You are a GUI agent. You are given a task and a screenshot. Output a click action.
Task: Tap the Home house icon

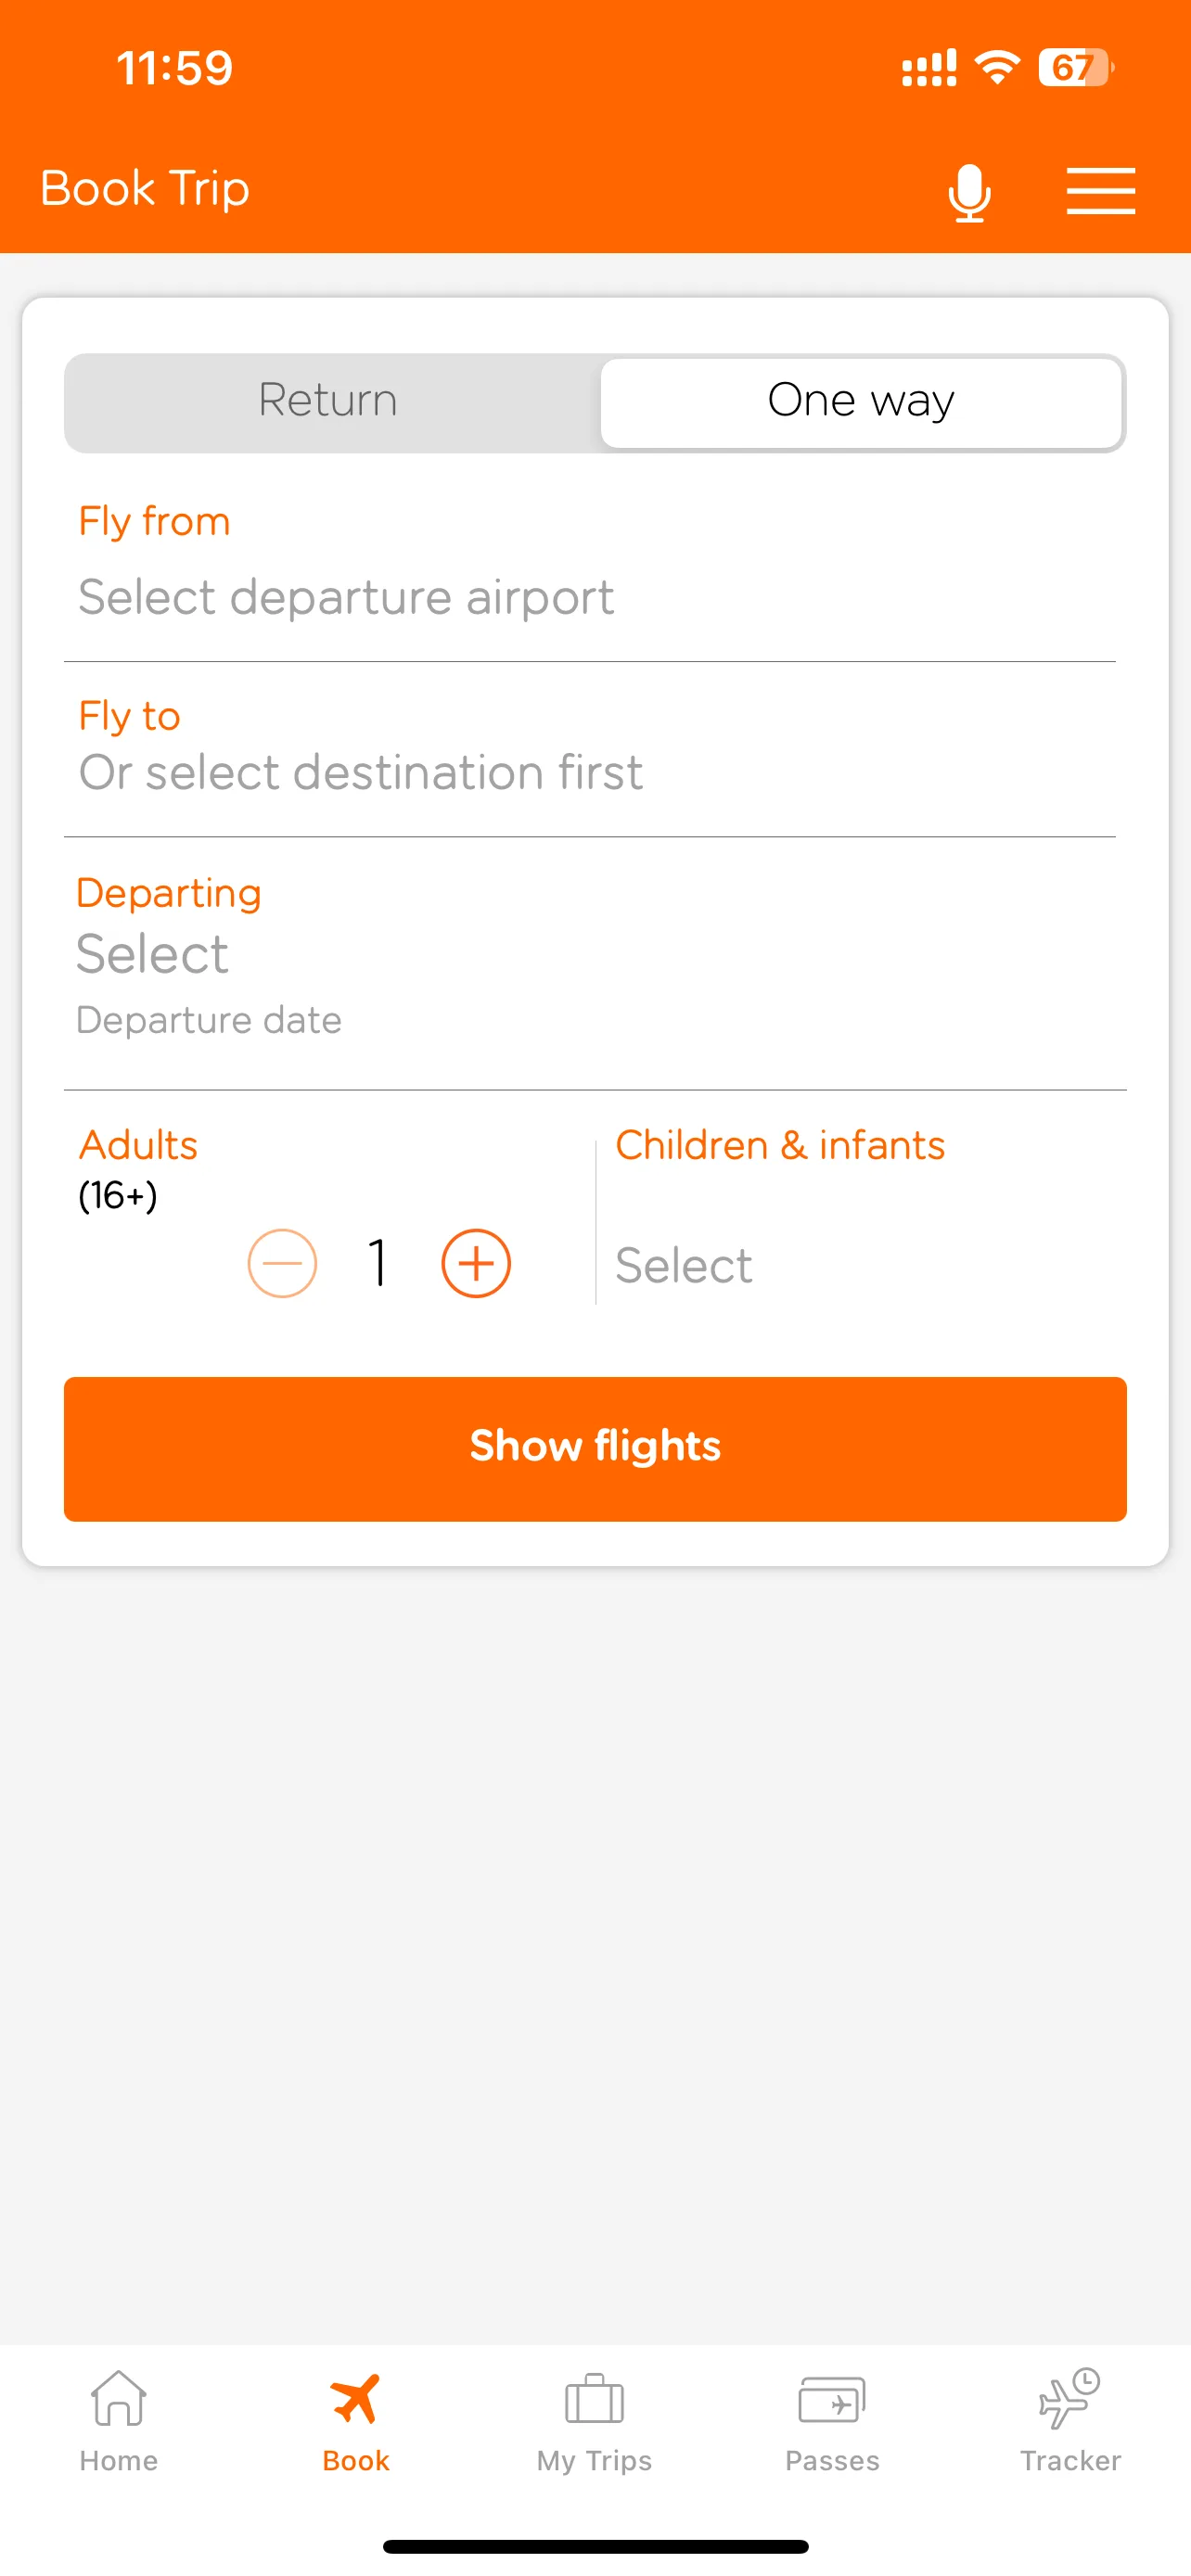[x=118, y=2398]
